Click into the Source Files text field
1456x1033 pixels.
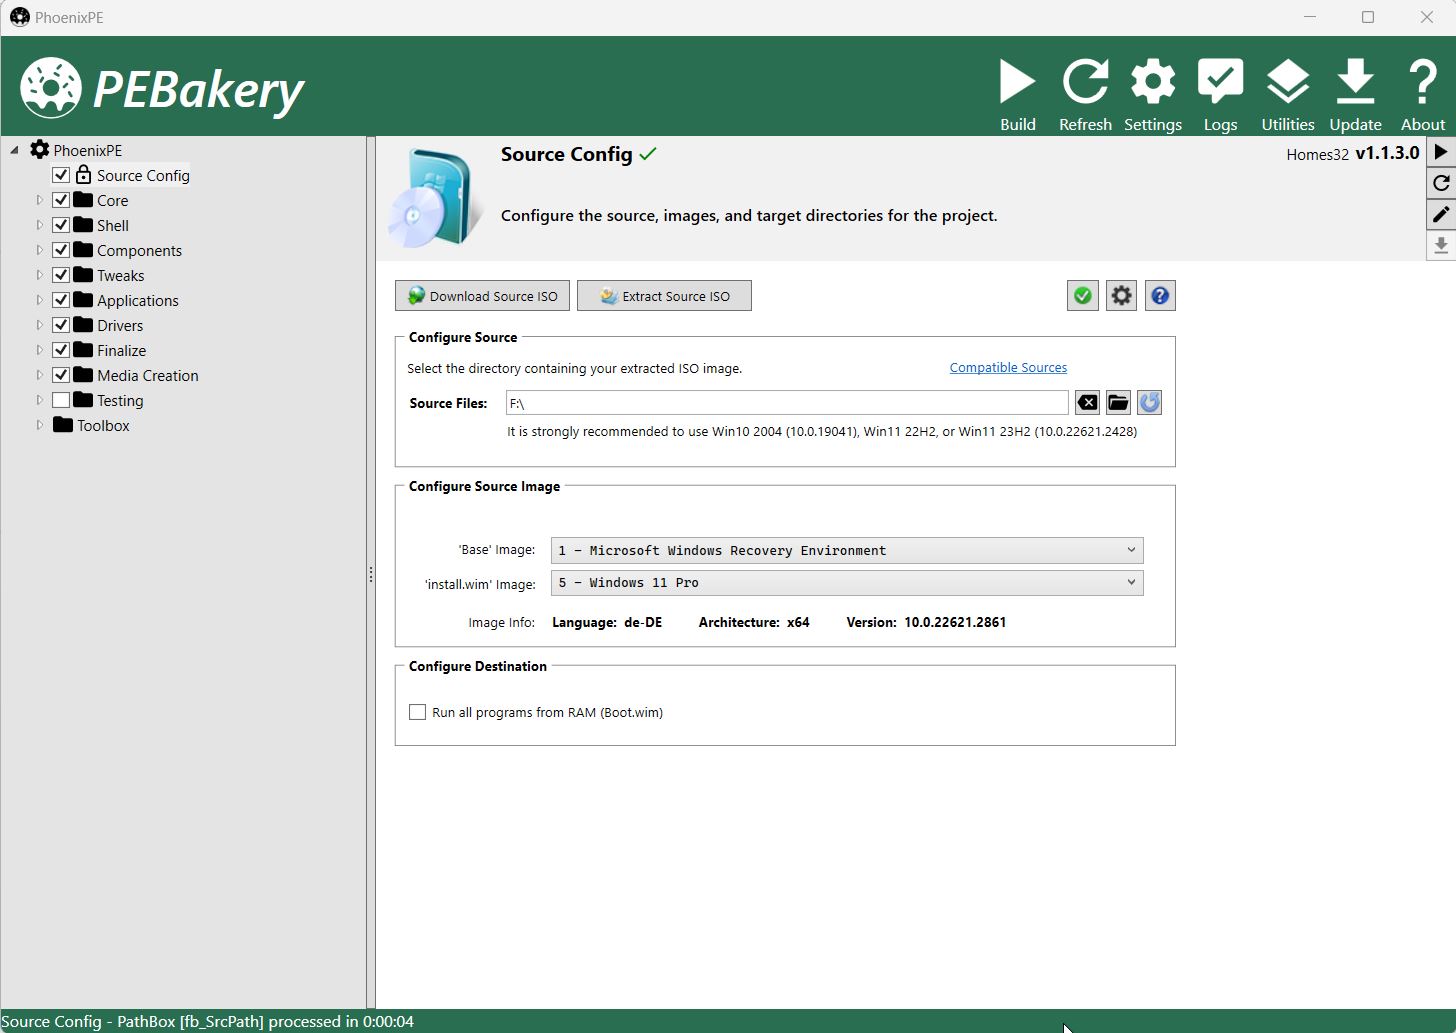coord(786,403)
